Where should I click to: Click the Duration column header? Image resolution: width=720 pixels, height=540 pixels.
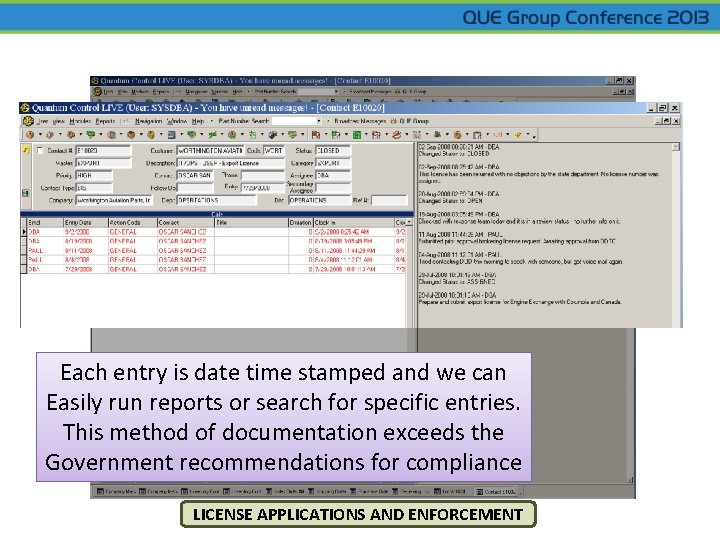301,222
